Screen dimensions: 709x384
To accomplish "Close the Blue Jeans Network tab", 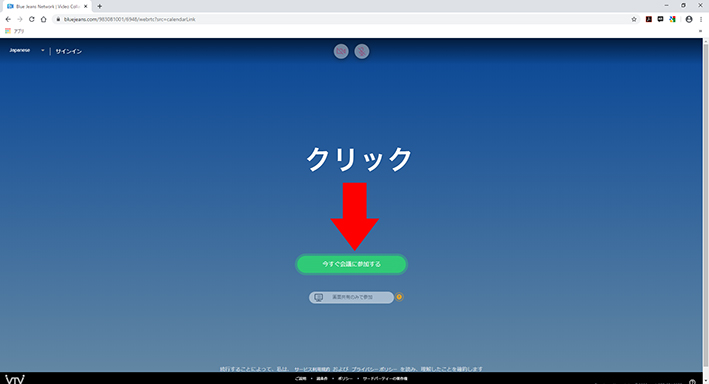I will pyautogui.click(x=85, y=6).
